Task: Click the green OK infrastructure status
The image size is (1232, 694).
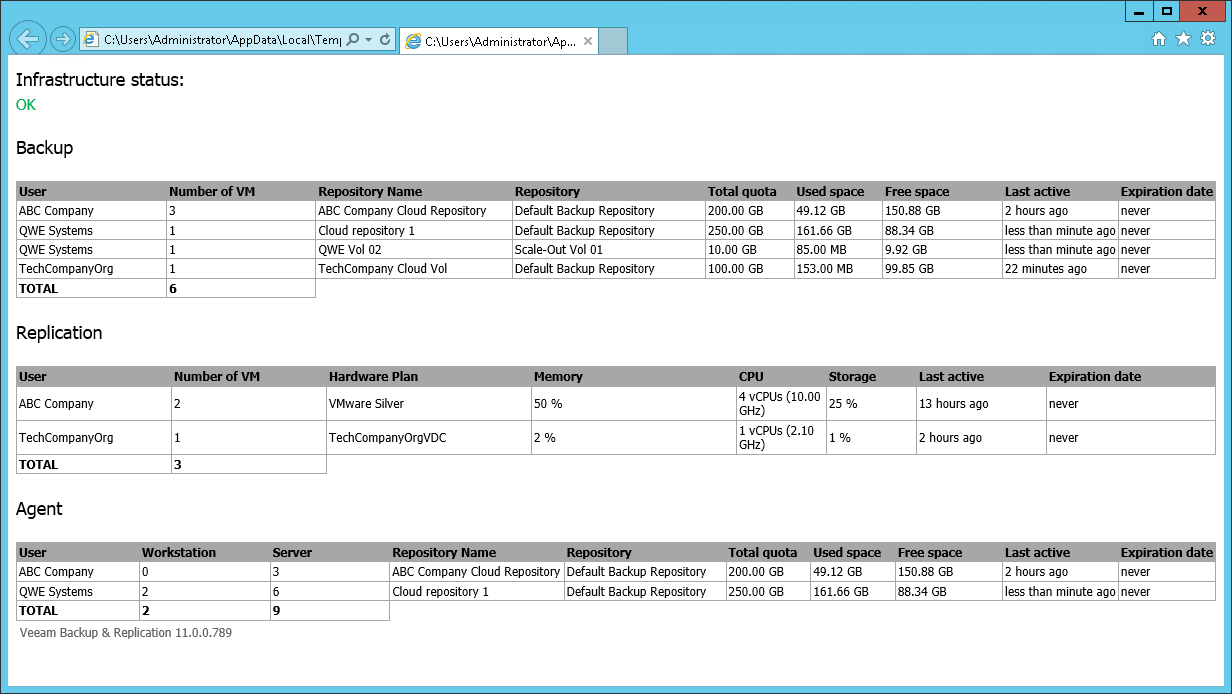Action: [x=26, y=105]
